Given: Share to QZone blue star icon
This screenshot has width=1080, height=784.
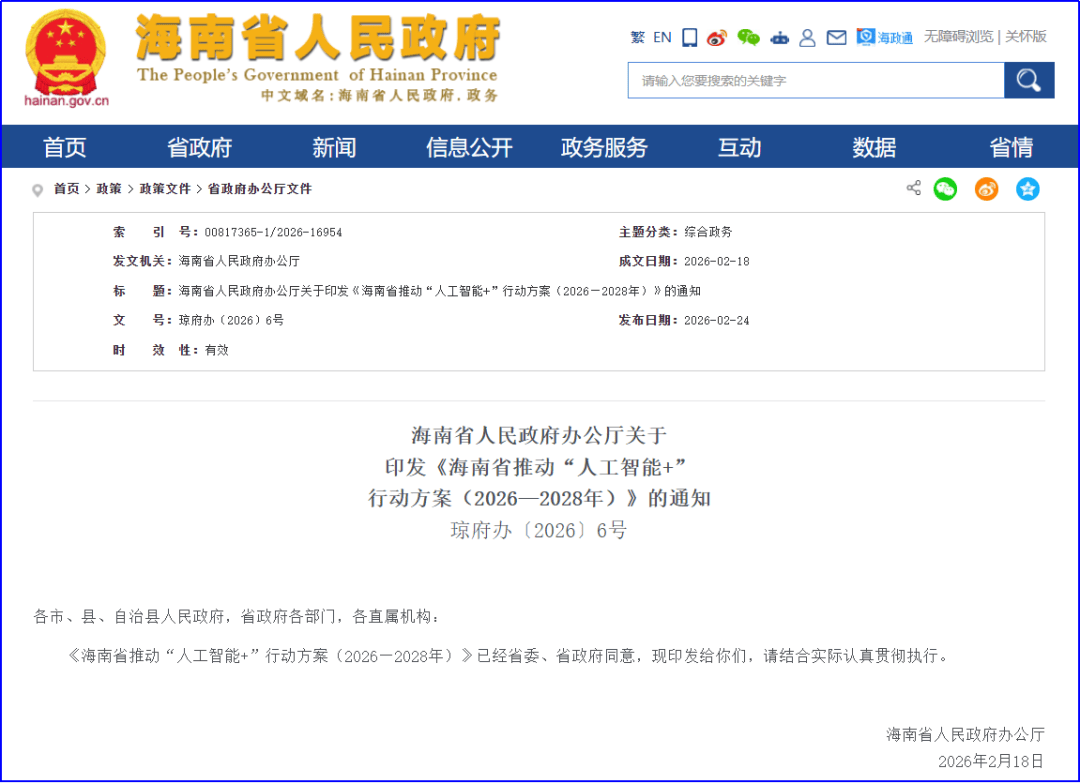Looking at the screenshot, I should pos(1027,189).
